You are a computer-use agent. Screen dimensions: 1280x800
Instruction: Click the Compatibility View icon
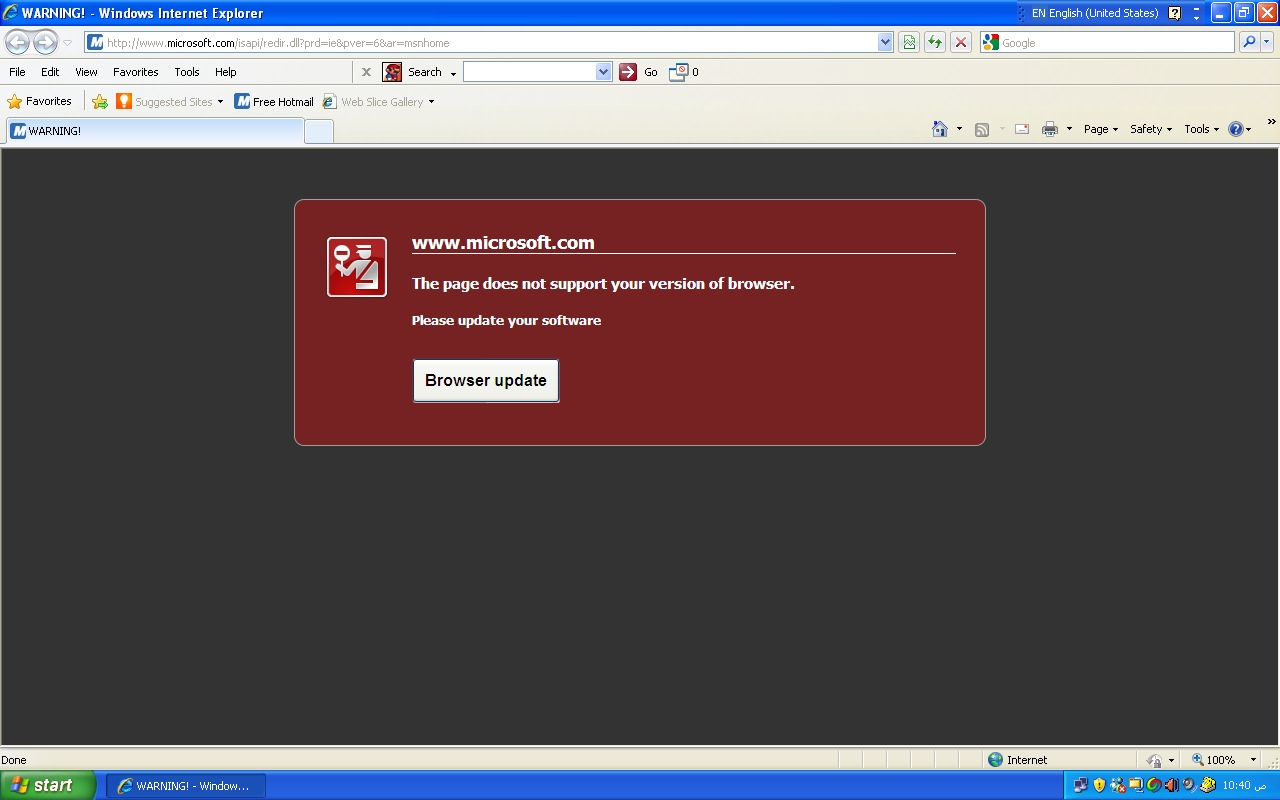[x=909, y=42]
